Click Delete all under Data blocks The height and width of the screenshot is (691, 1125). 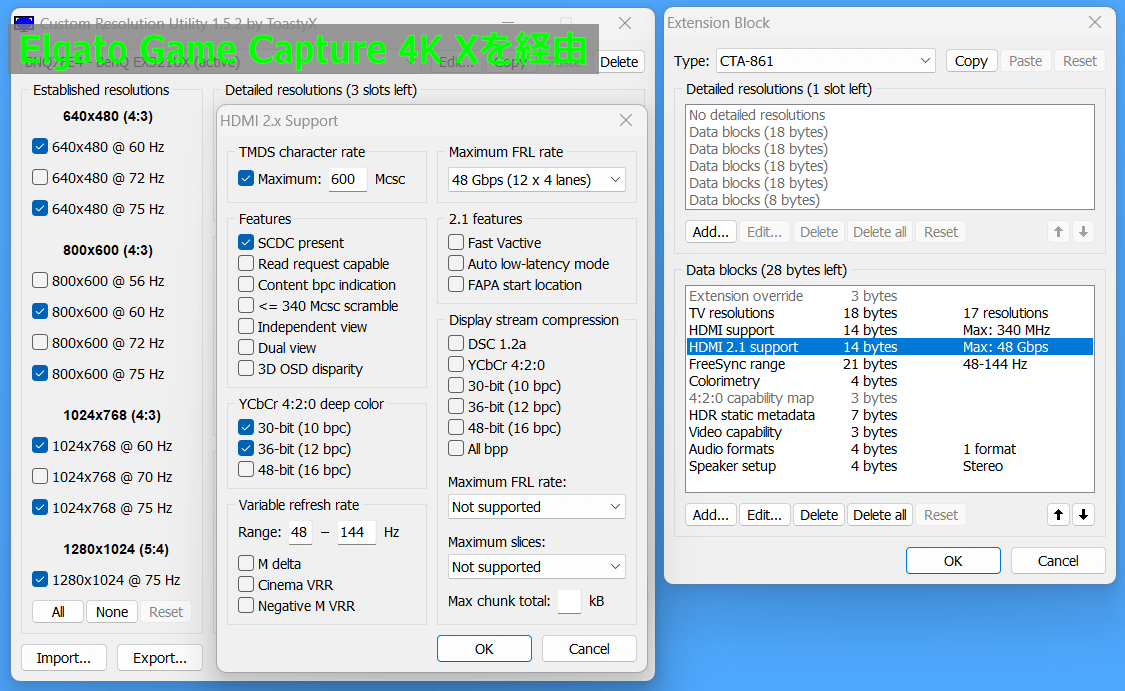tap(880, 514)
